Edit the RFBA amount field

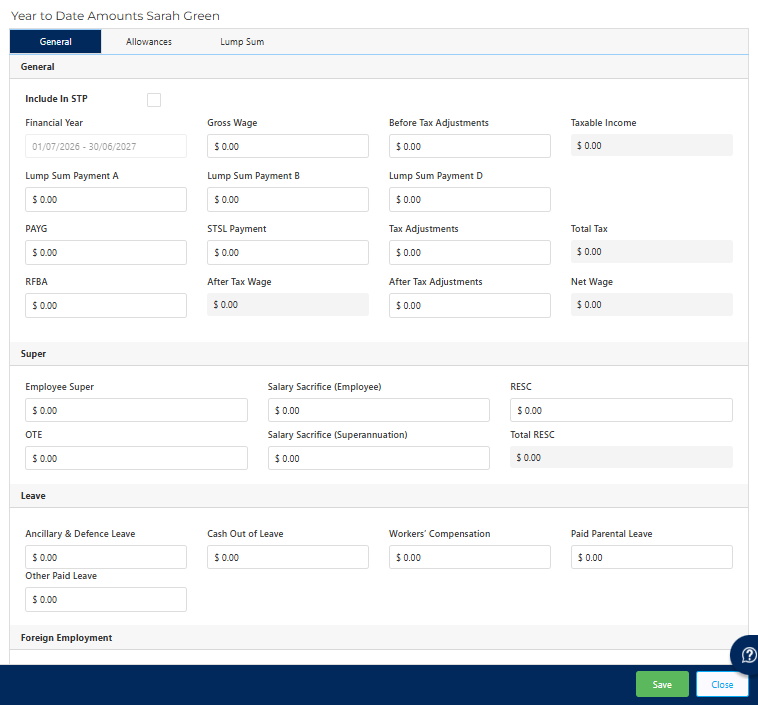pos(106,305)
